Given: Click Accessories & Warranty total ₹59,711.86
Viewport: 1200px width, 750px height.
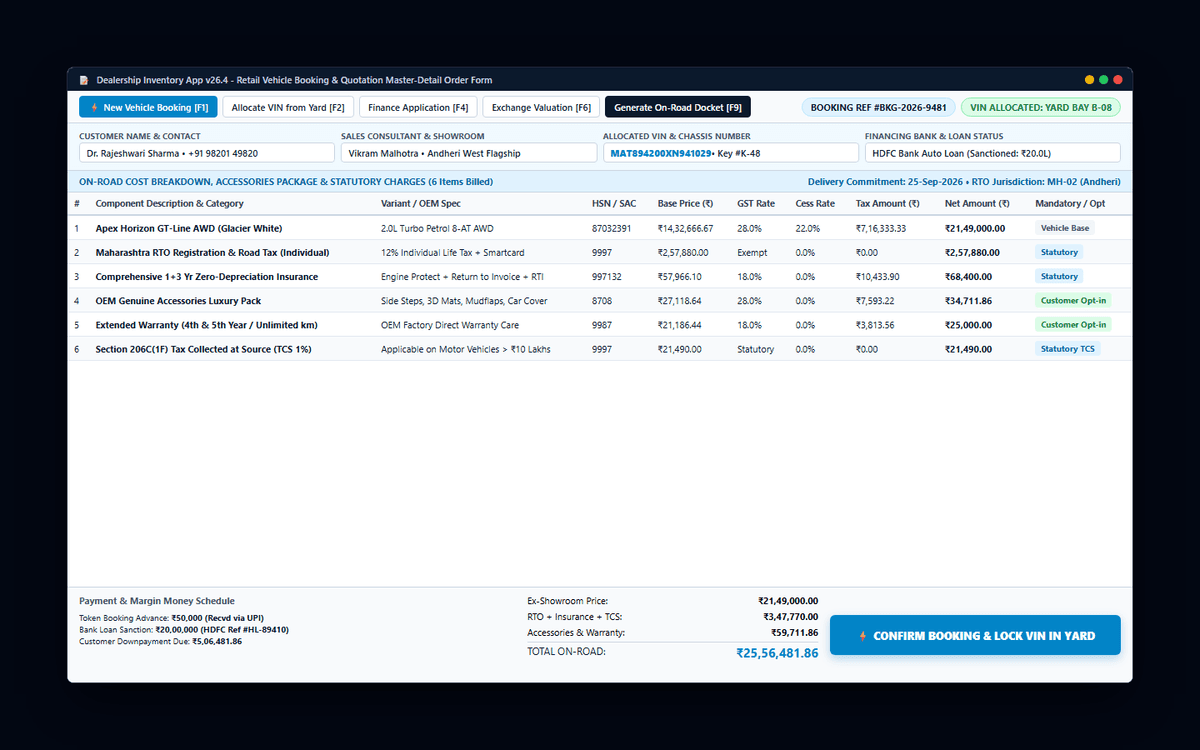Looking at the screenshot, I should tap(794, 633).
